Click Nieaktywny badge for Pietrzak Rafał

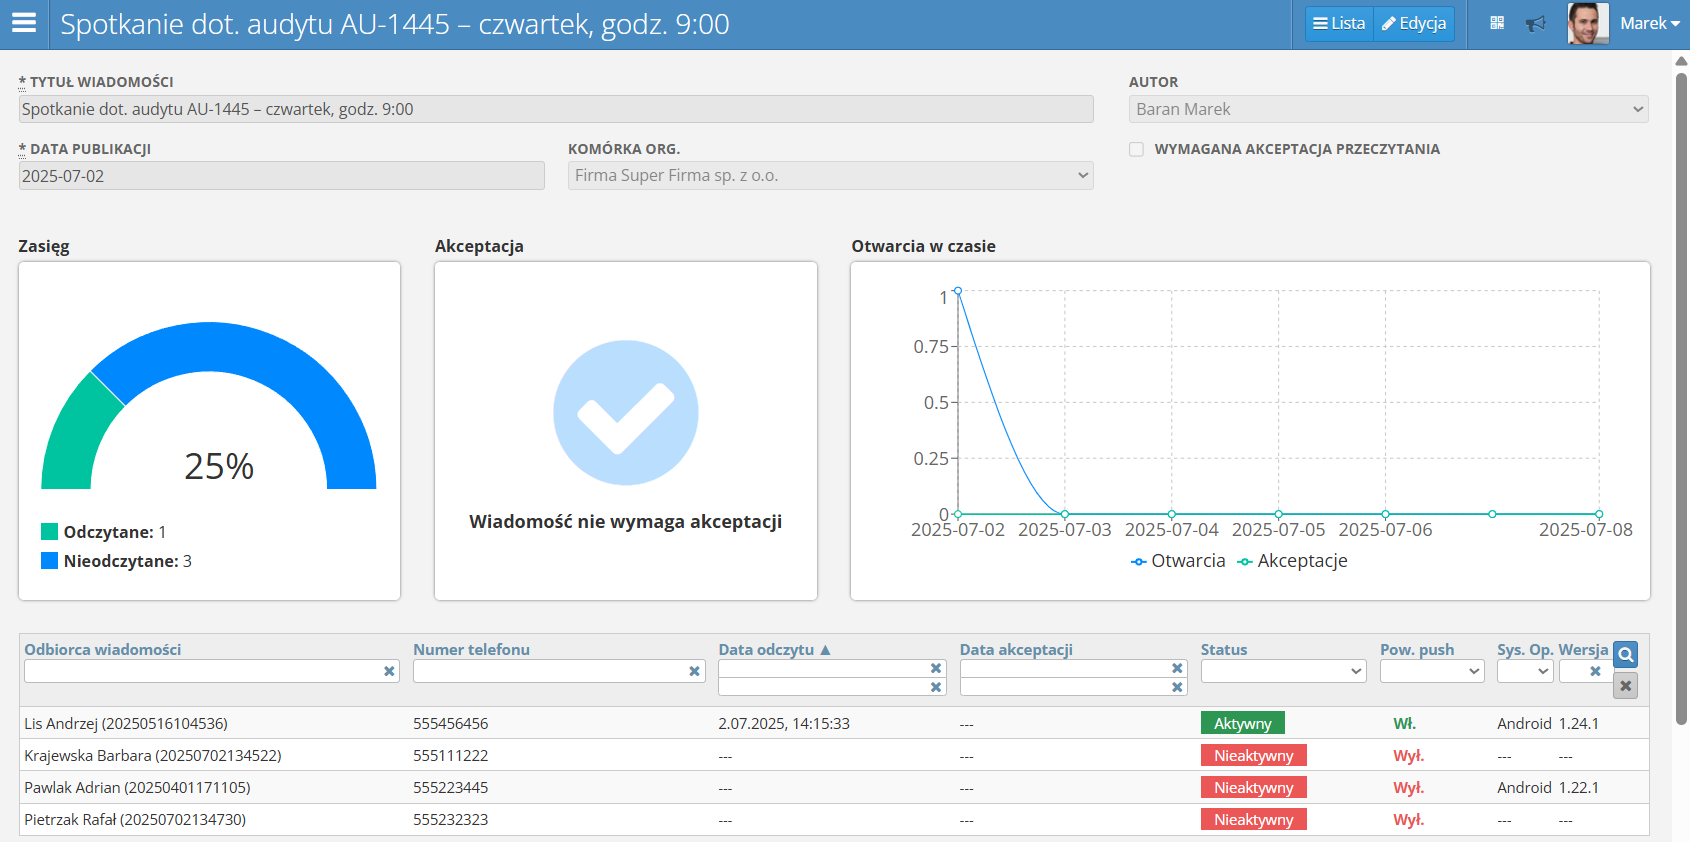1254,819
